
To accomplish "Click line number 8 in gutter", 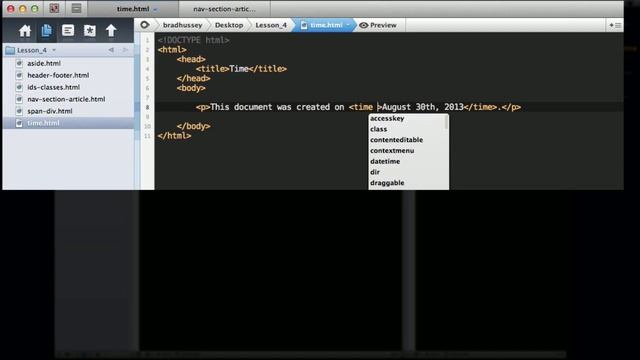I will pyautogui.click(x=147, y=107).
